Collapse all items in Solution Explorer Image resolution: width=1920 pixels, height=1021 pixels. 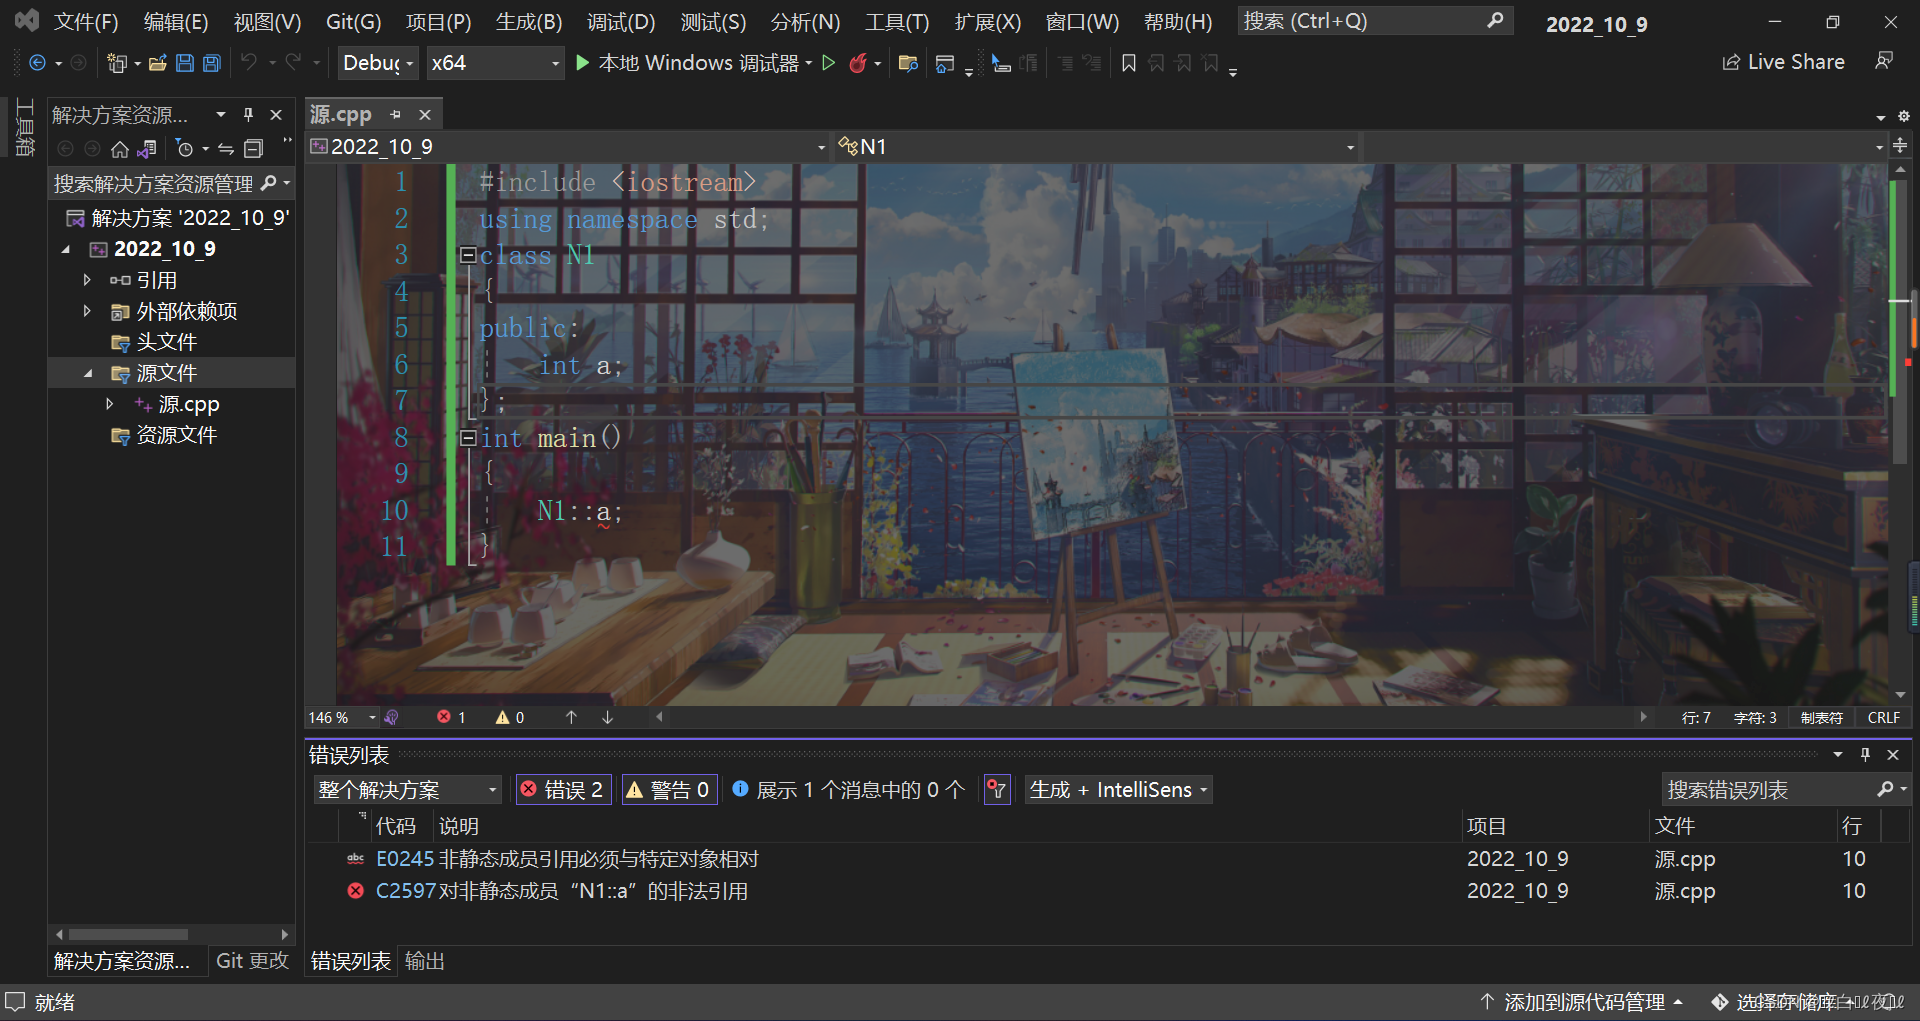pos(254,149)
